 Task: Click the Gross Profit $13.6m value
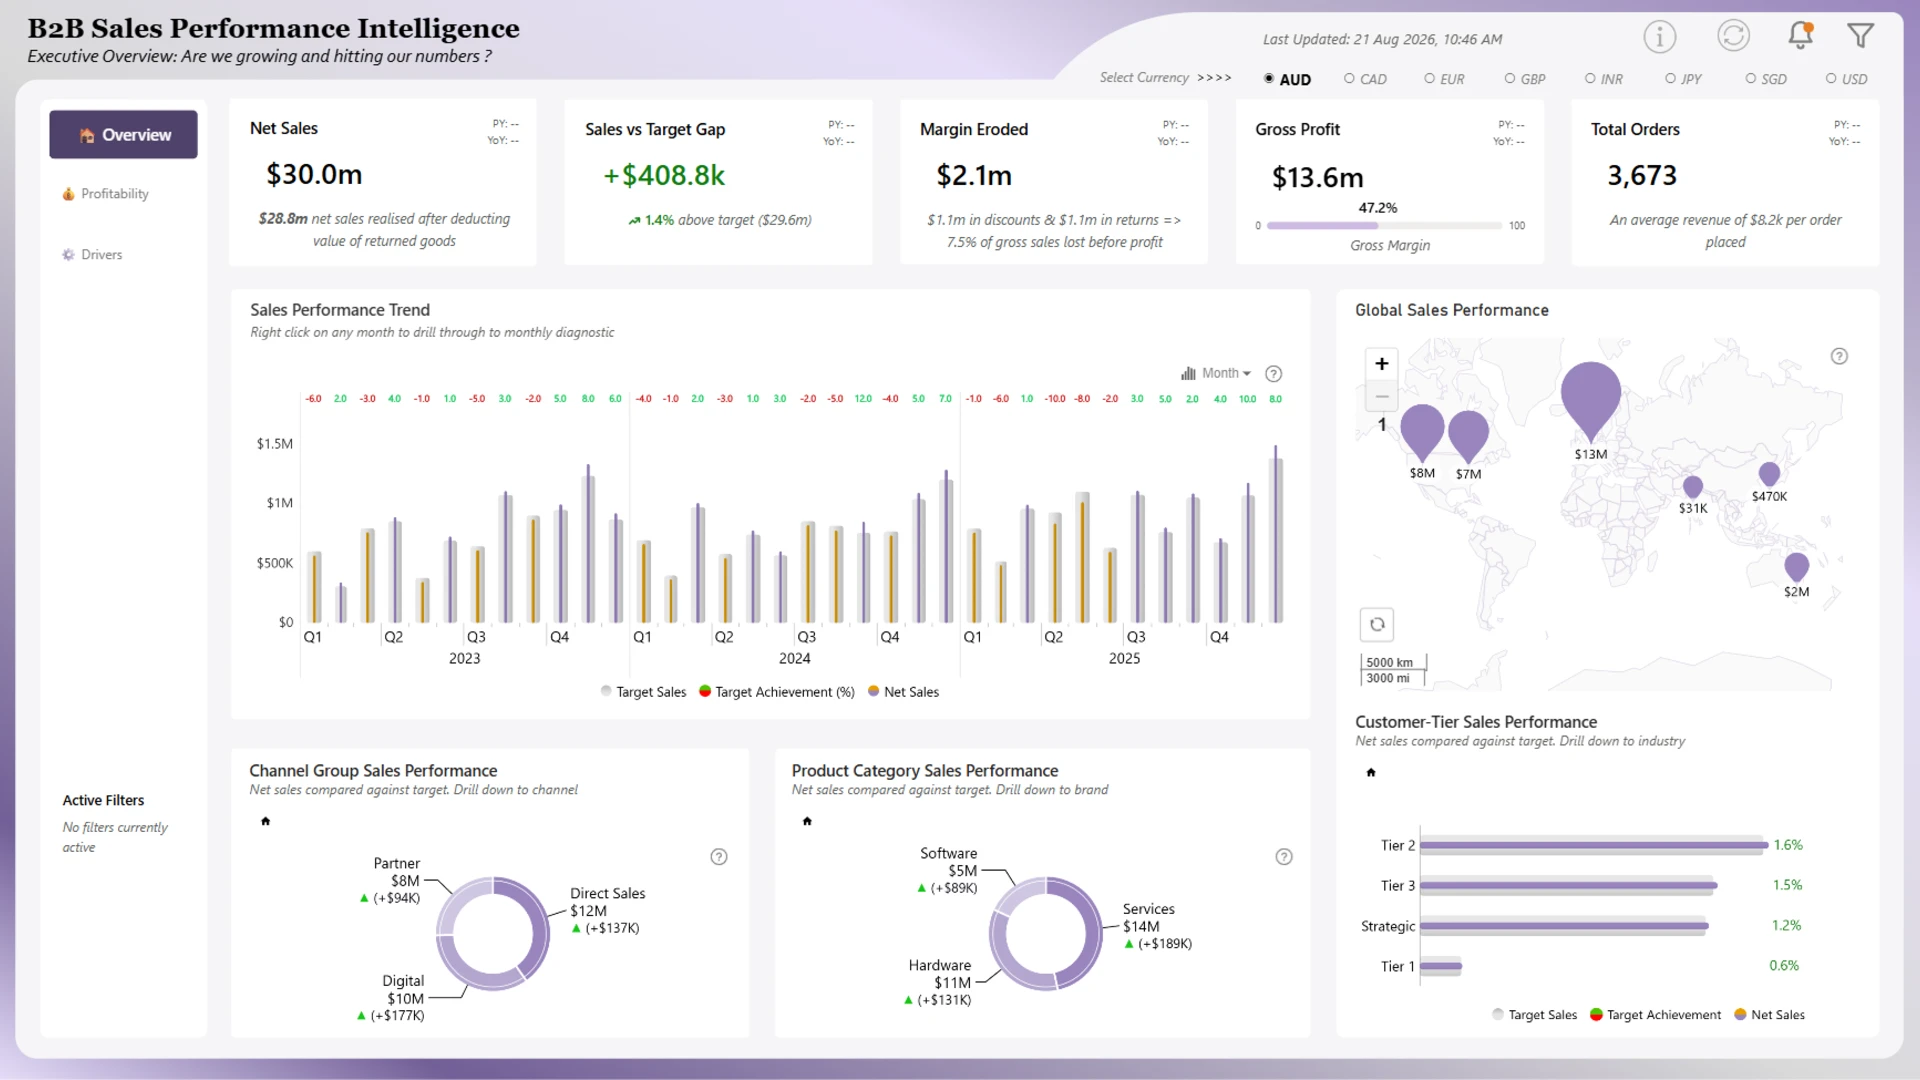pyautogui.click(x=1317, y=178)
